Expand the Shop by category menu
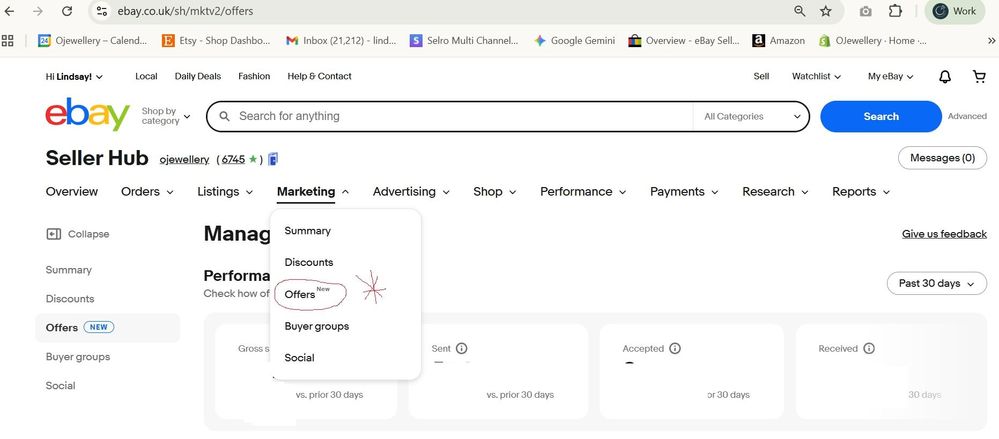This screenshot has width=999, height=439. 165,116
